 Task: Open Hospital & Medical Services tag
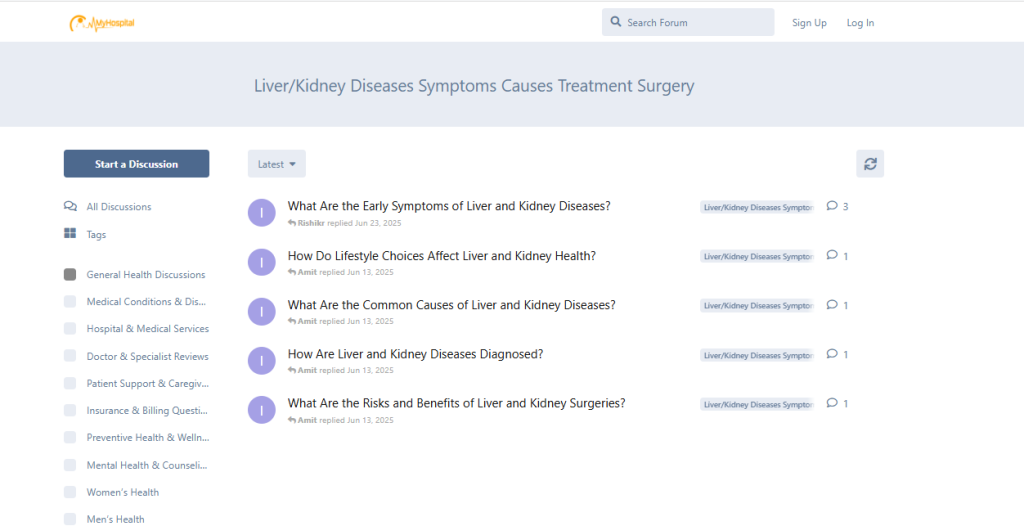(x=147, y=329)
